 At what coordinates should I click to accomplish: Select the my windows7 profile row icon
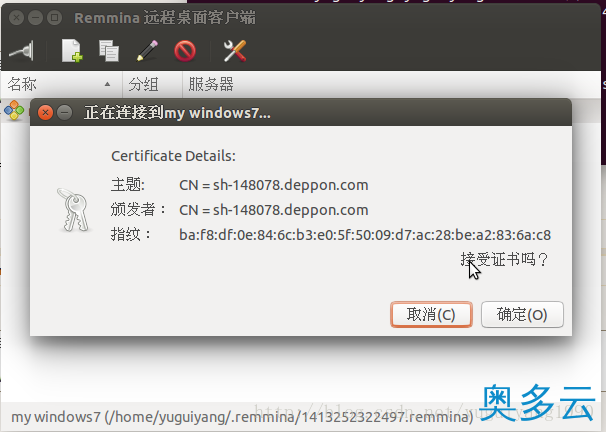(x=14, y=110)
